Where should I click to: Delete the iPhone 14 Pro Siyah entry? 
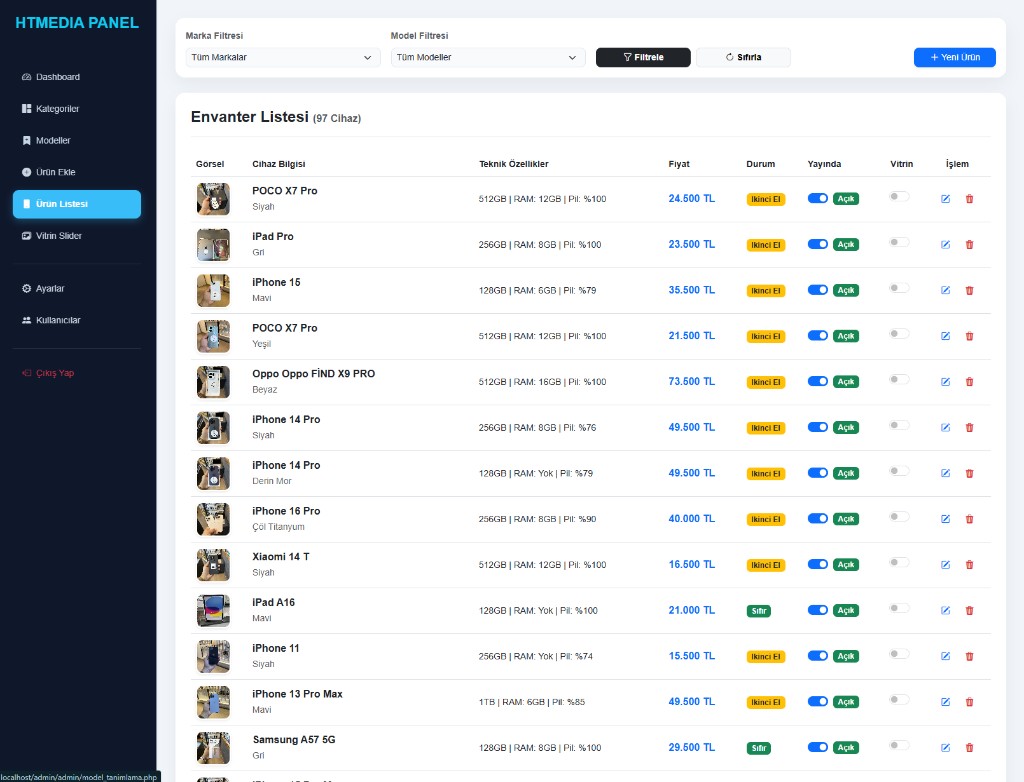click(x=969, y=427)
